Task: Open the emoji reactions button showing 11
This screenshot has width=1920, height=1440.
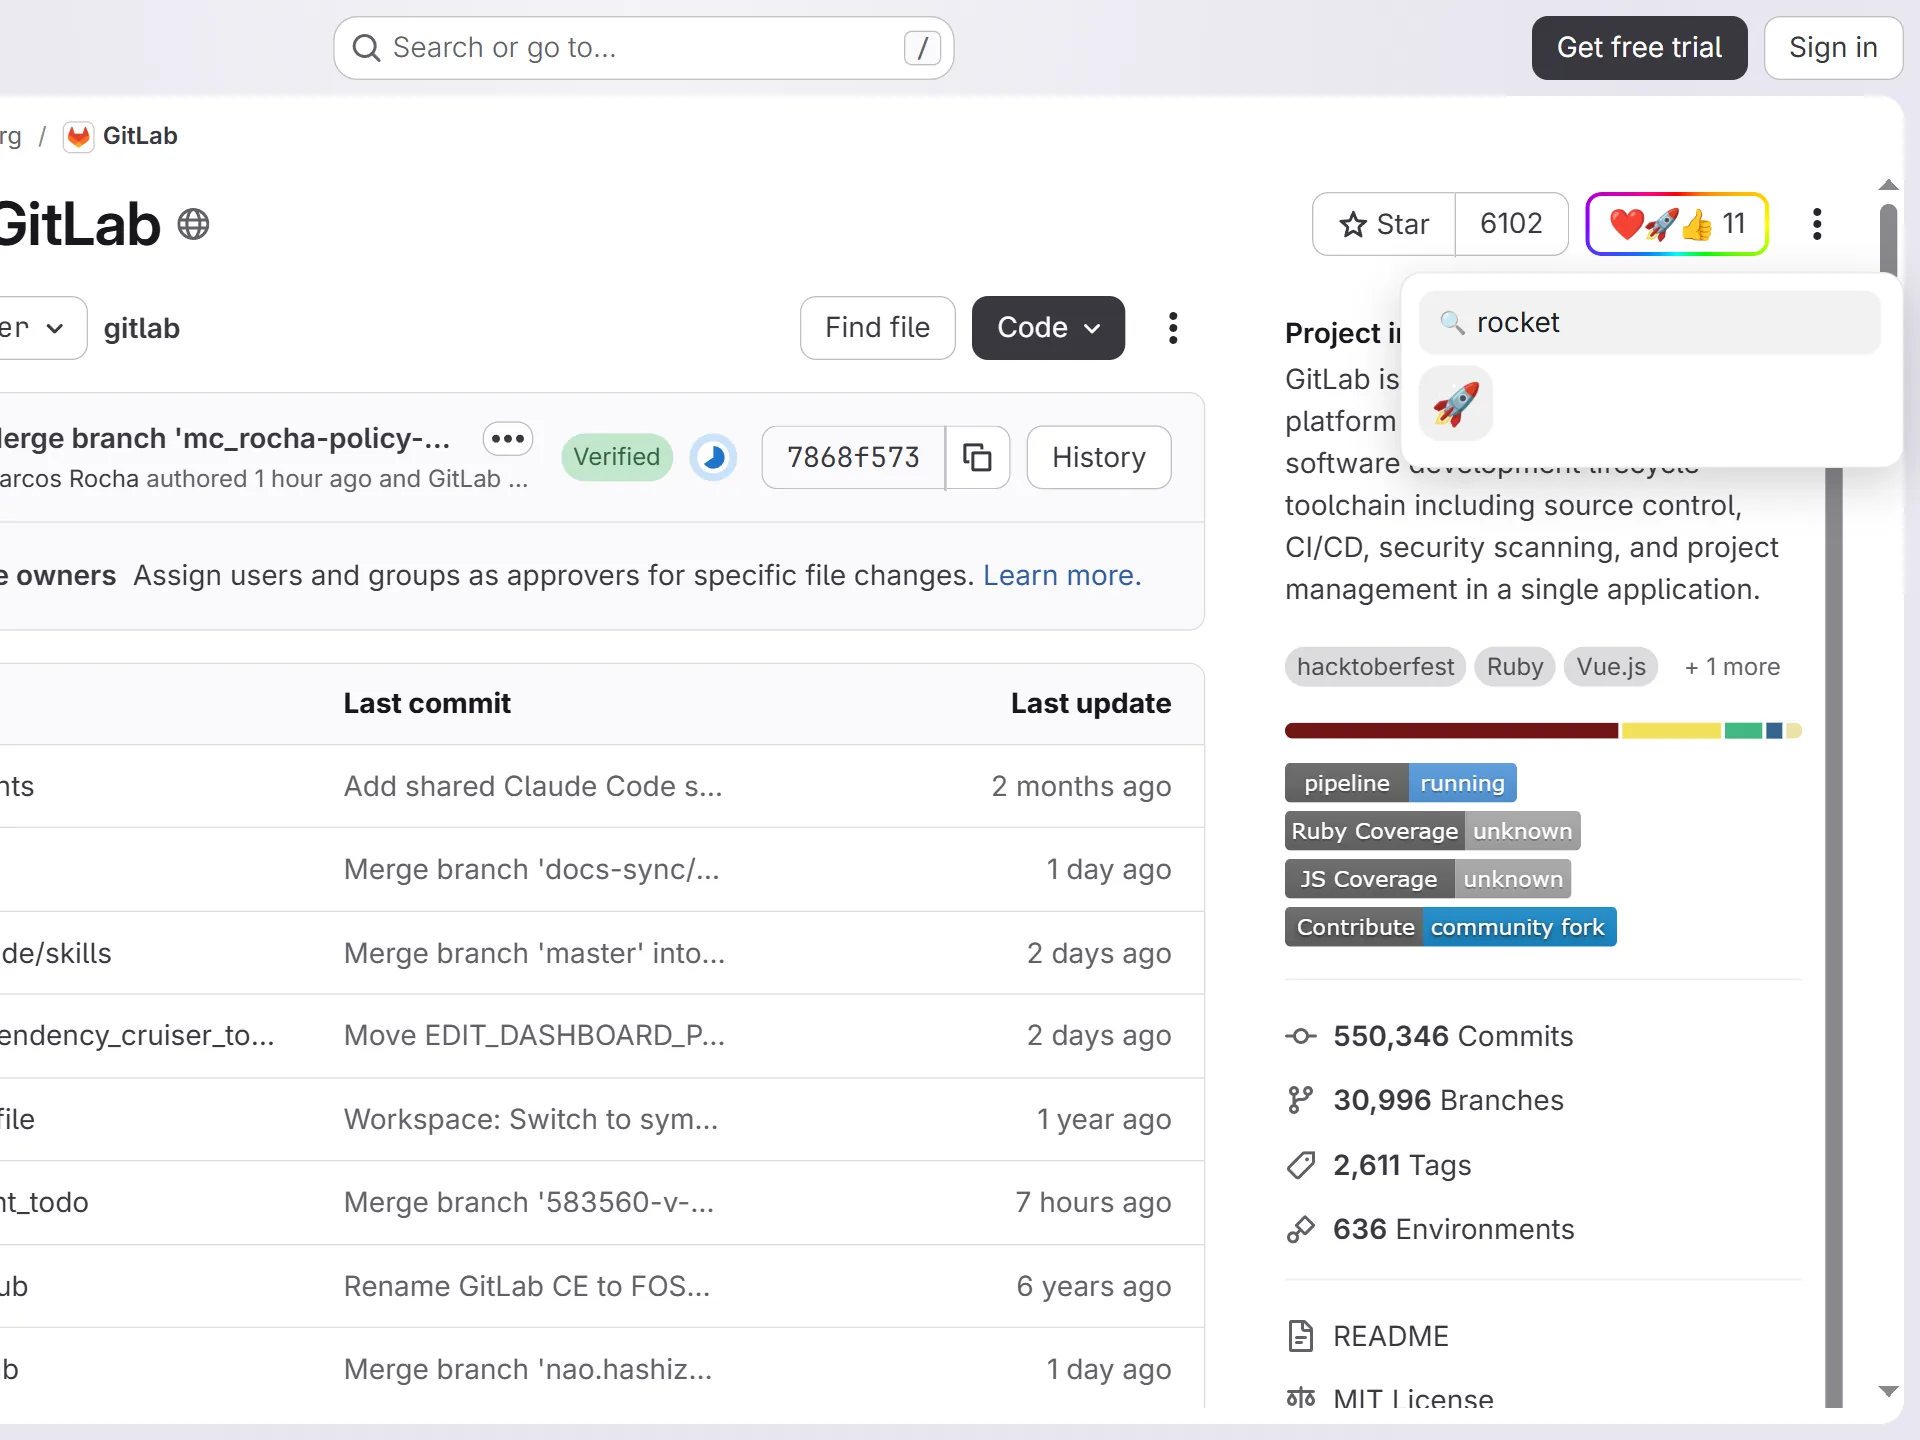Action: point(1677,224)
